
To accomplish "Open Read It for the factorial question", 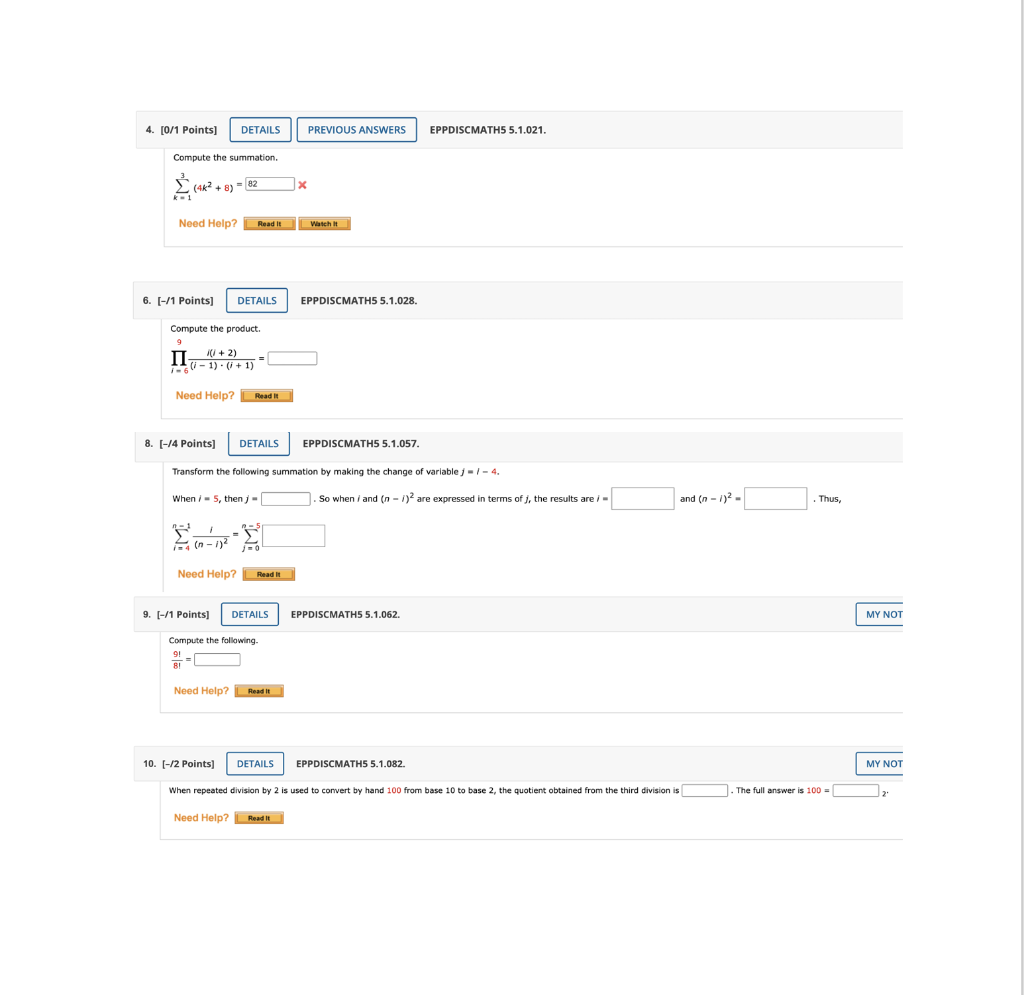I will point(259,690).
